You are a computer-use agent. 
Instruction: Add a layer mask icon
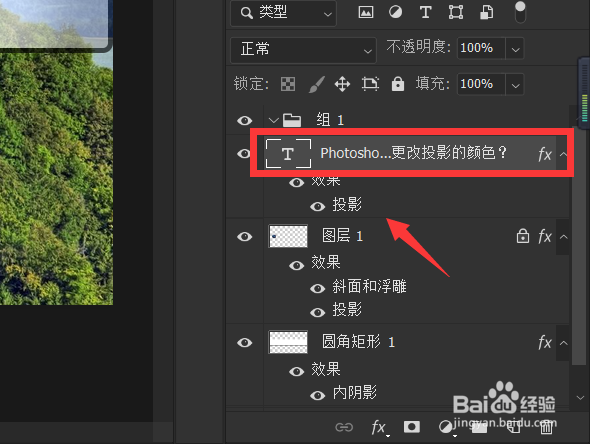pos(412,427)
